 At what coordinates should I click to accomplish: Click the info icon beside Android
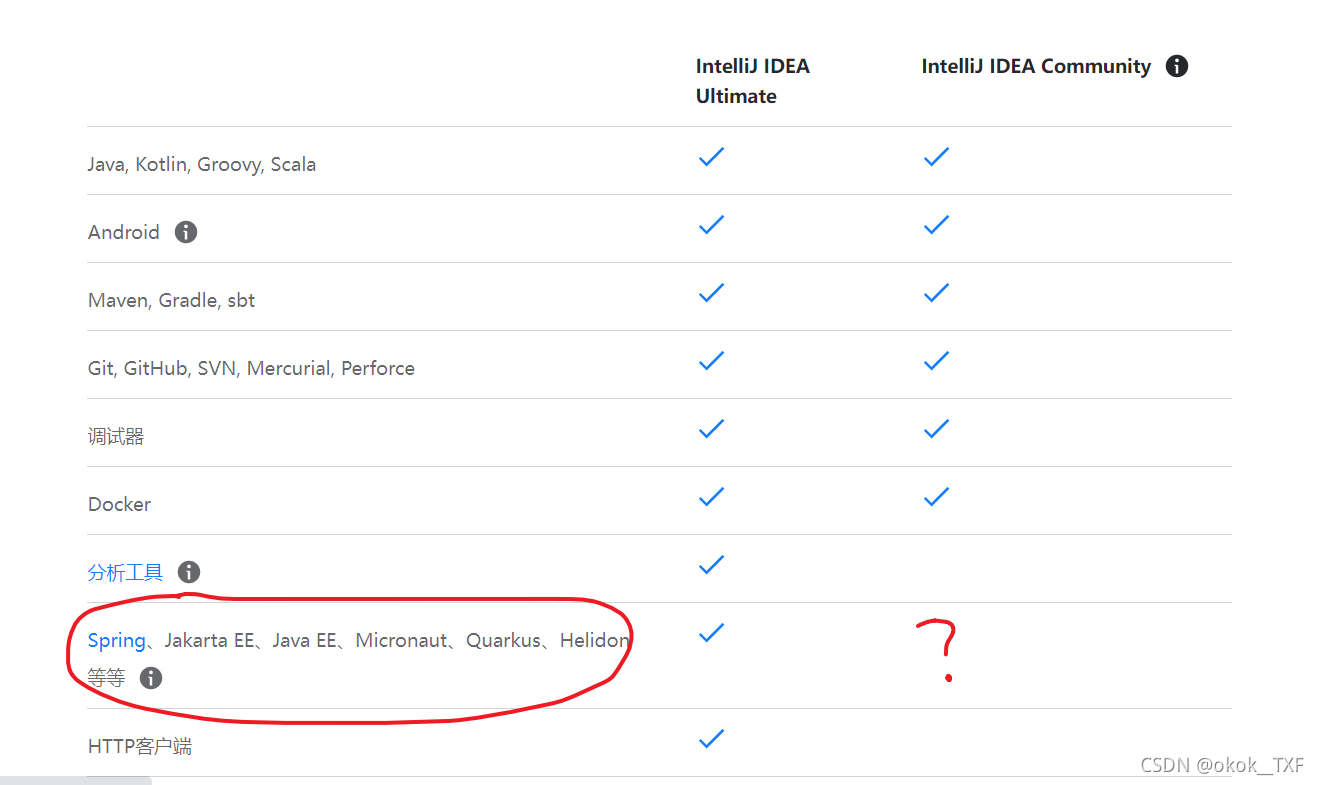click(x=186, y=232)
